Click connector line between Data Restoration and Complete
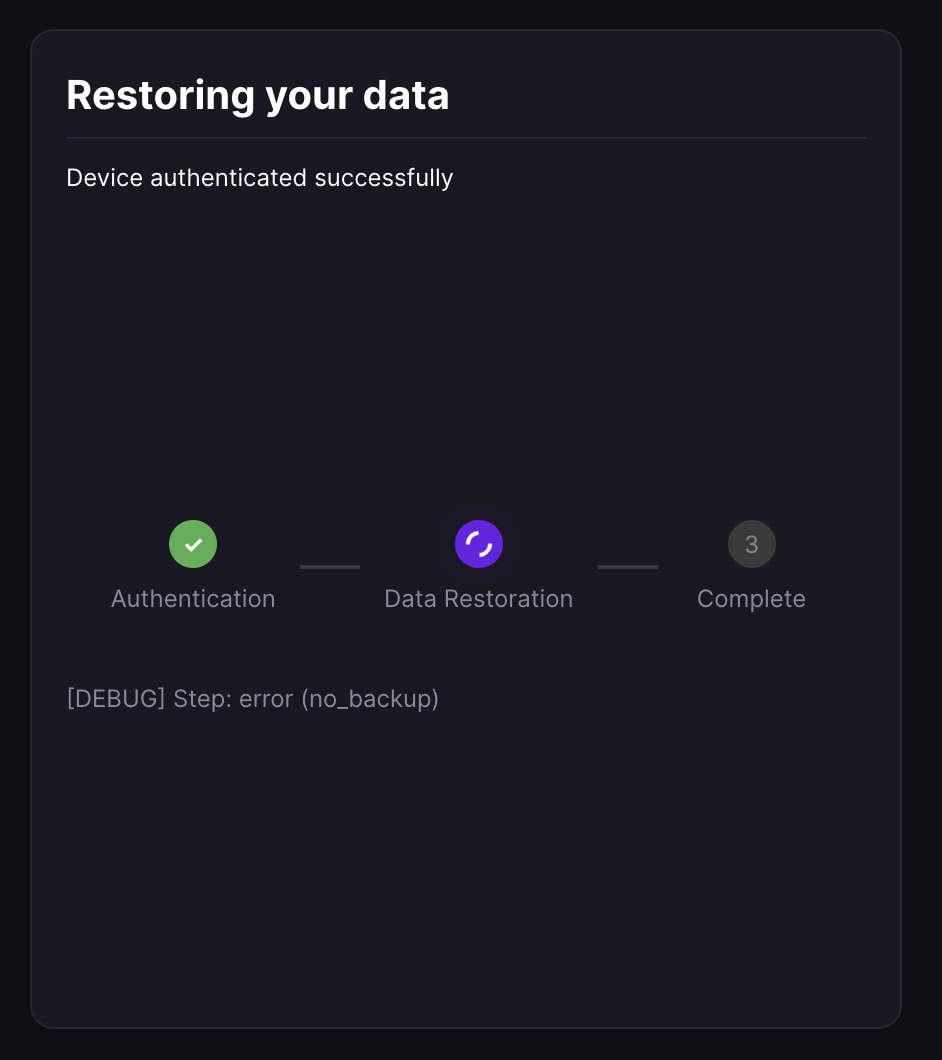Image resolution: width=942 pixels, height=1060 pixels. pyautogui.click(x=628, y=567)
